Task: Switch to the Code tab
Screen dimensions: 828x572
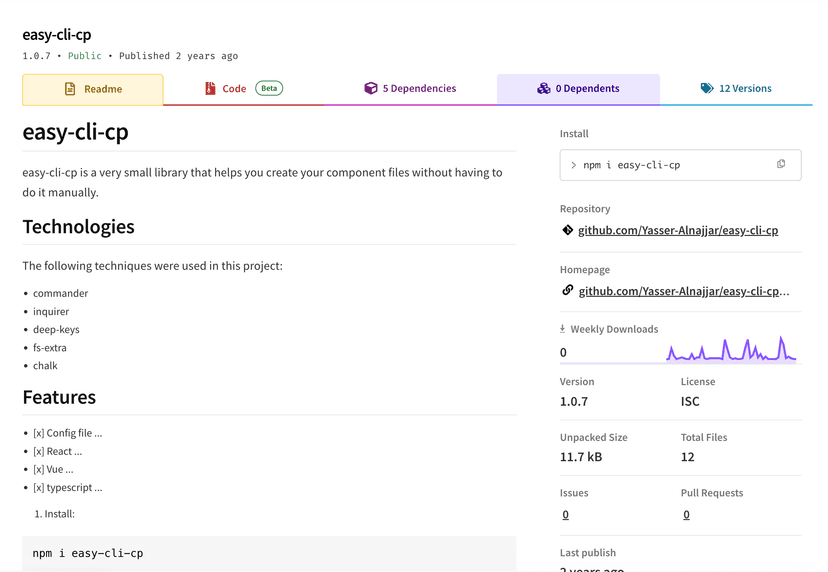Action: coord(243,89)
